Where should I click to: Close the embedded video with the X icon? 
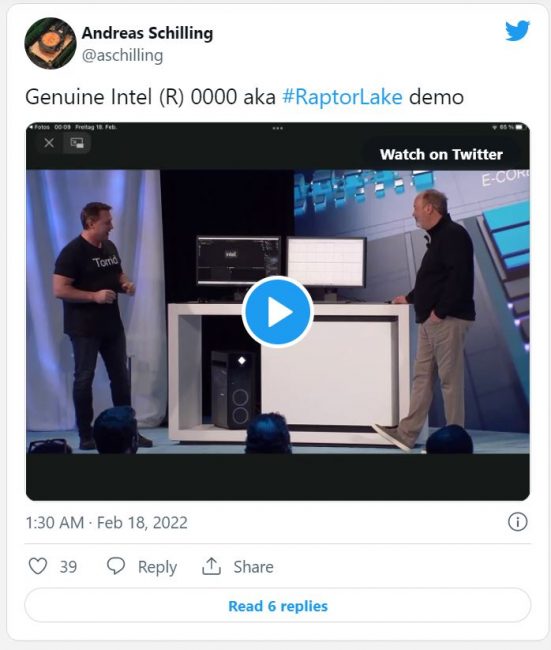pos(49,143)
